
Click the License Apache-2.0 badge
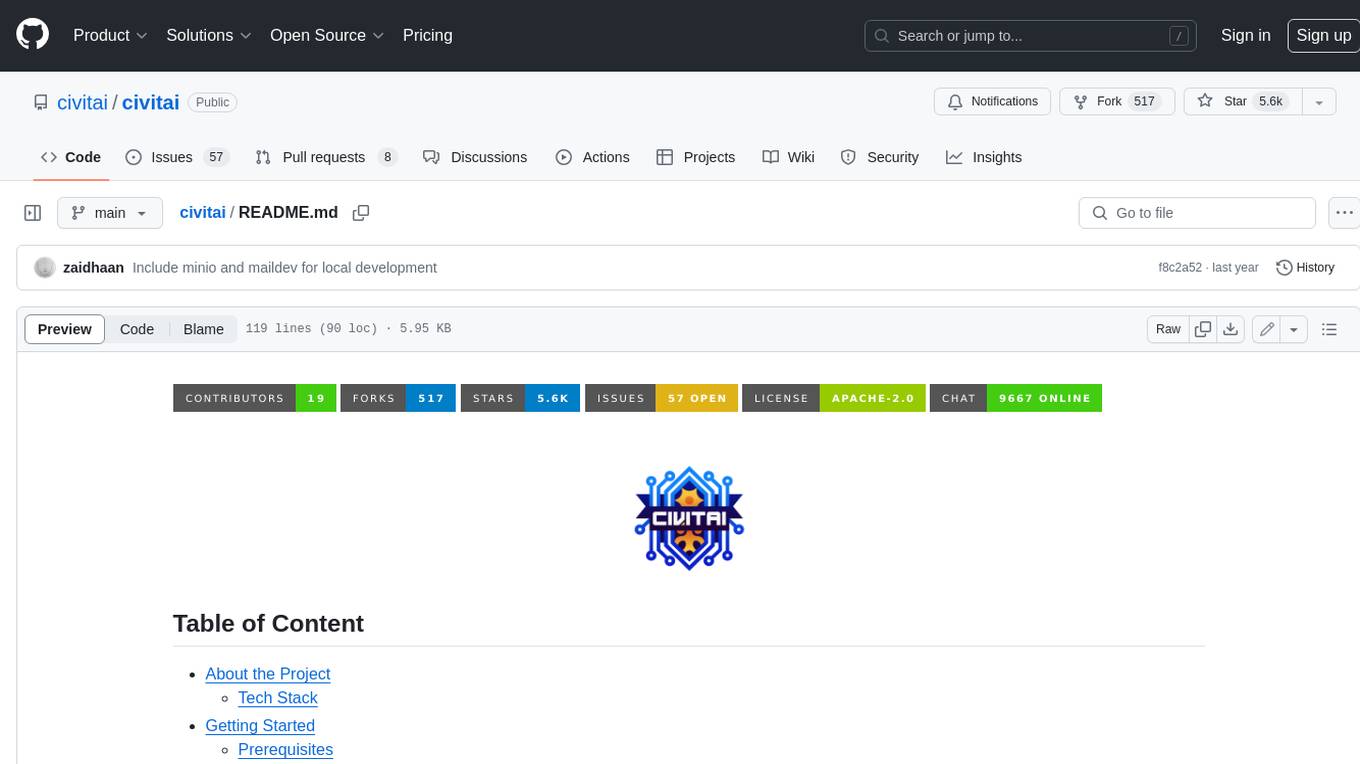click(x=834, y=398)
